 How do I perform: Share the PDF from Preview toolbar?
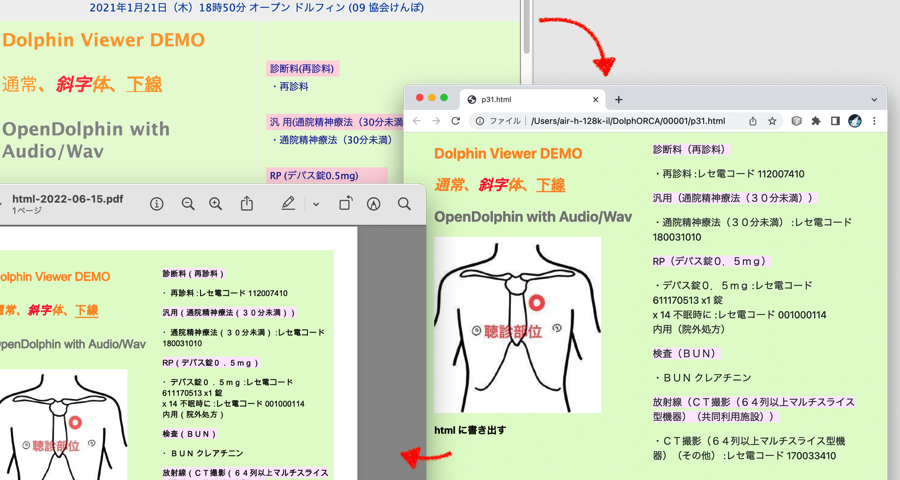[x=247, y=204]
